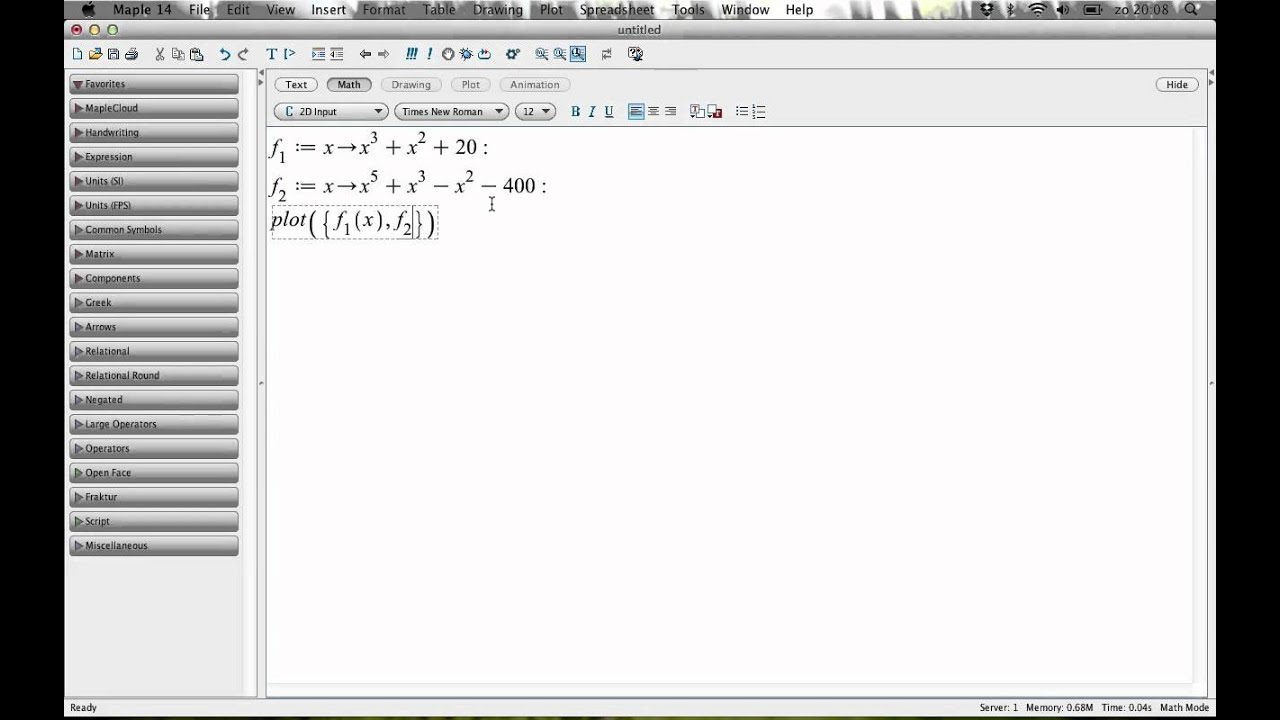Restart the Maple server with the toolbar icon

coord(484,54)
